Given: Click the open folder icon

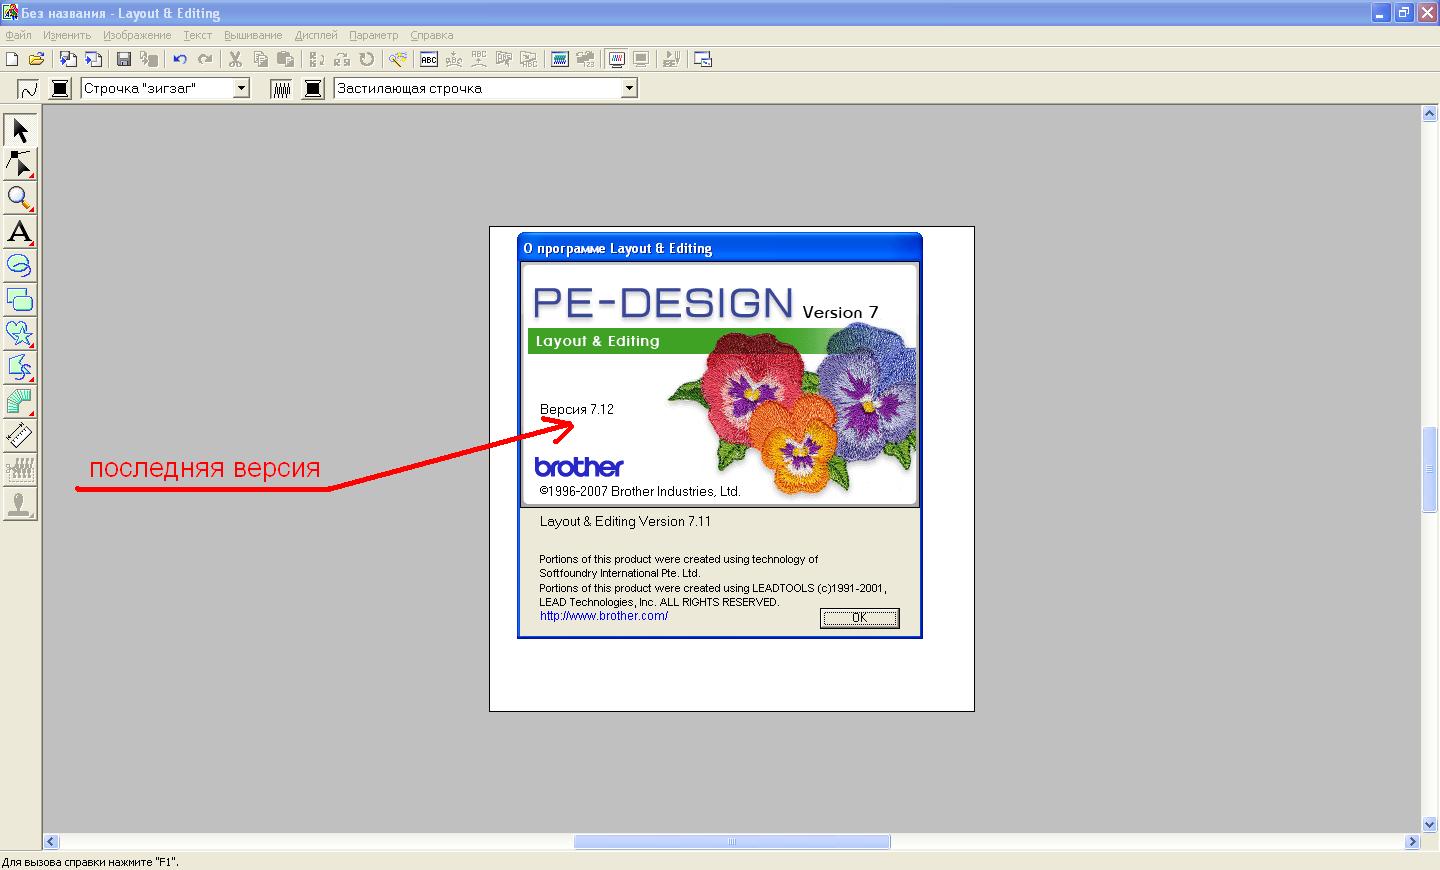Looking at the screenshot, I should [x=37, y=60].
